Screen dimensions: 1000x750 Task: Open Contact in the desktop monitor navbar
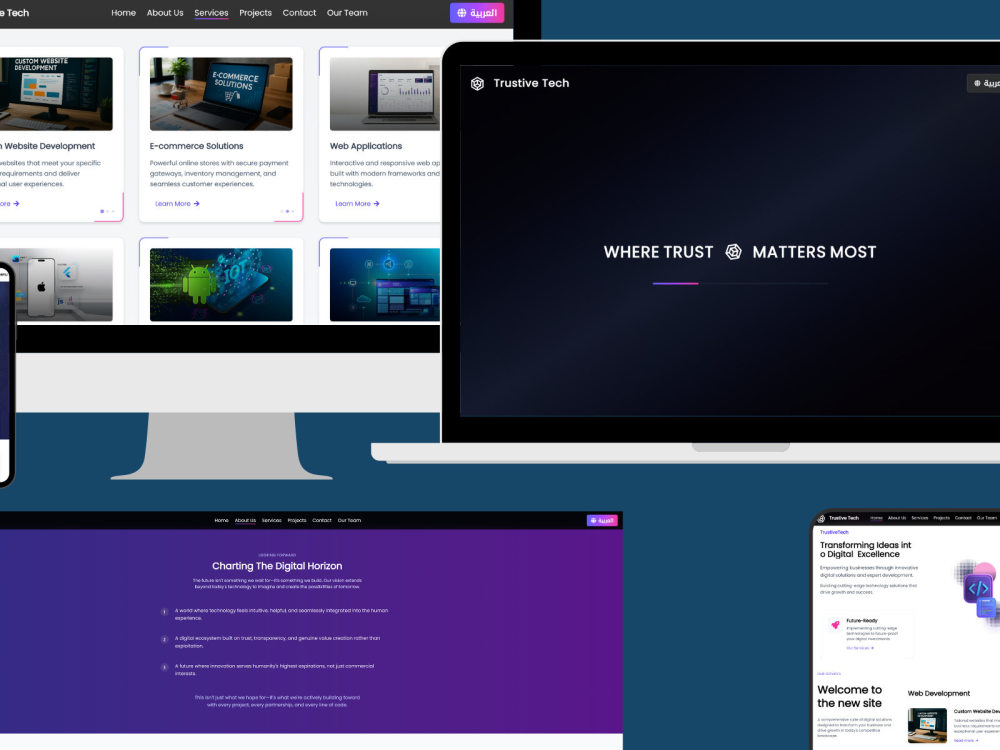tap(299, 13)
